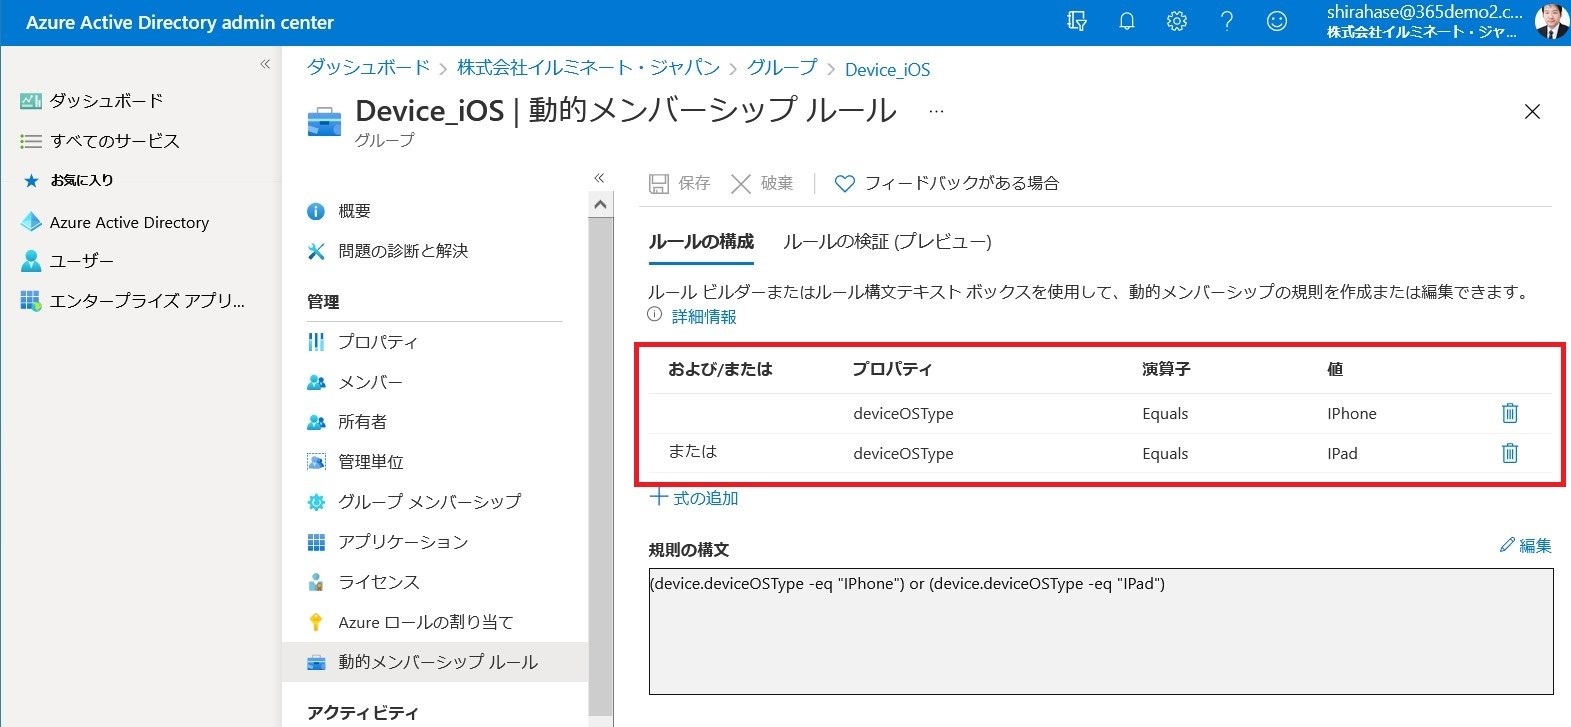Switch to ルールの構成 tab
The image size is (1571, 727).
click(x=701, y=241)
